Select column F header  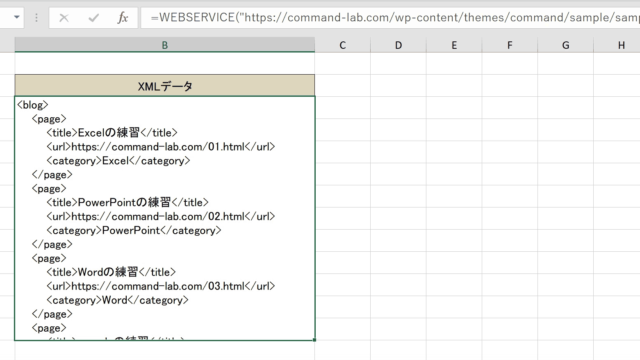[510, 45]
